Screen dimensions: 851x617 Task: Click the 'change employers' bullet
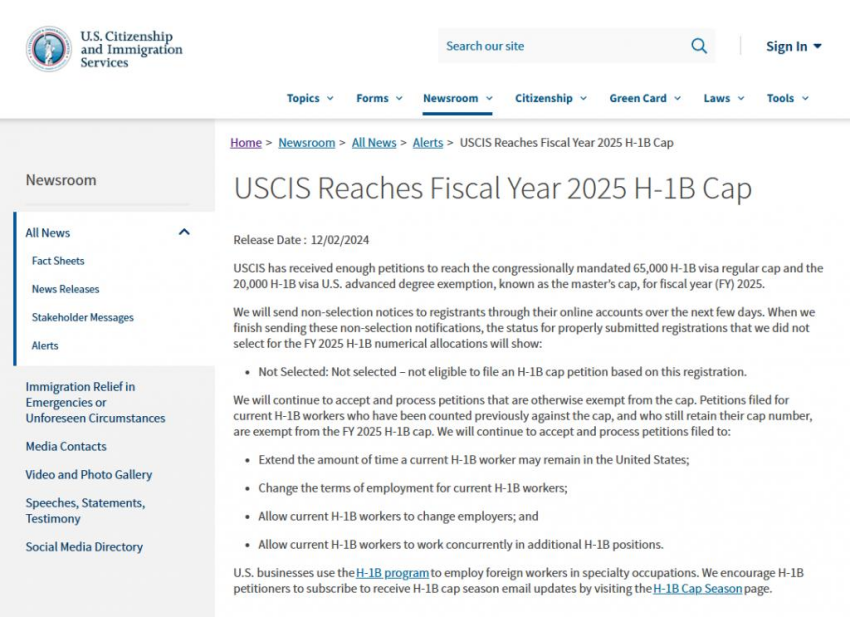pyautogui.click(x=398, y=517)
